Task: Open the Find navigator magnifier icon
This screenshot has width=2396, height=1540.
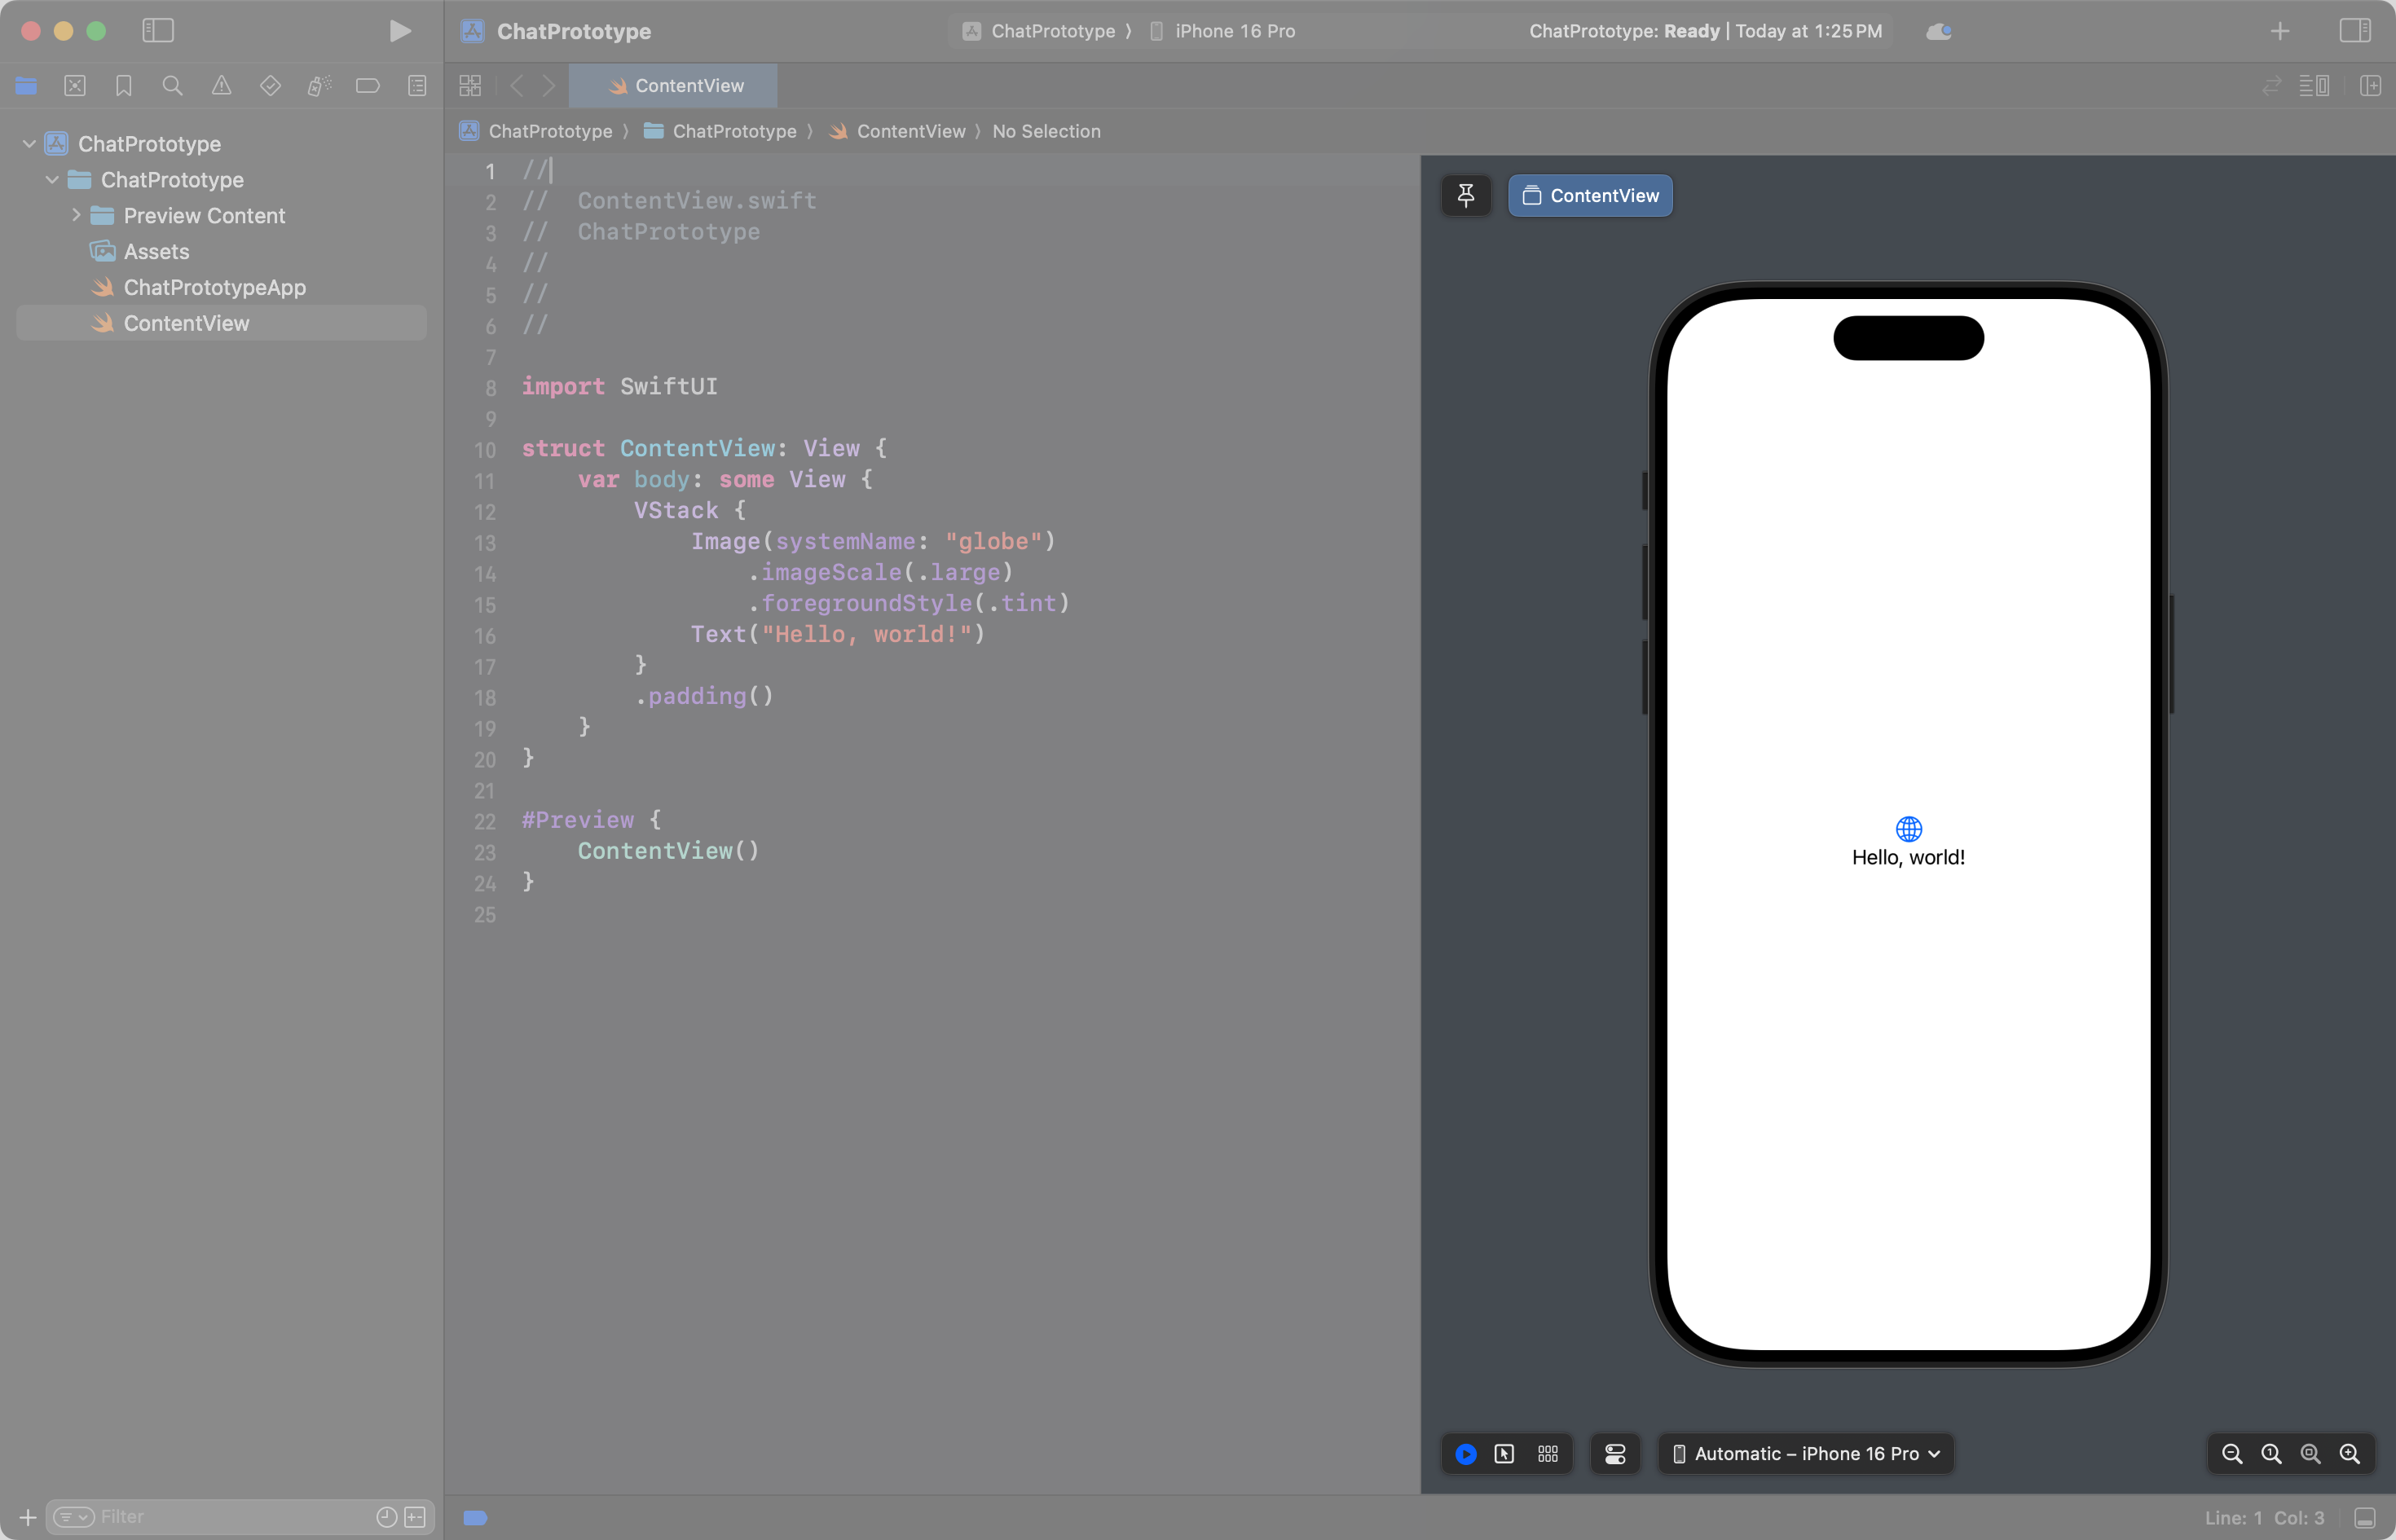Action: (x=172, y=86)
